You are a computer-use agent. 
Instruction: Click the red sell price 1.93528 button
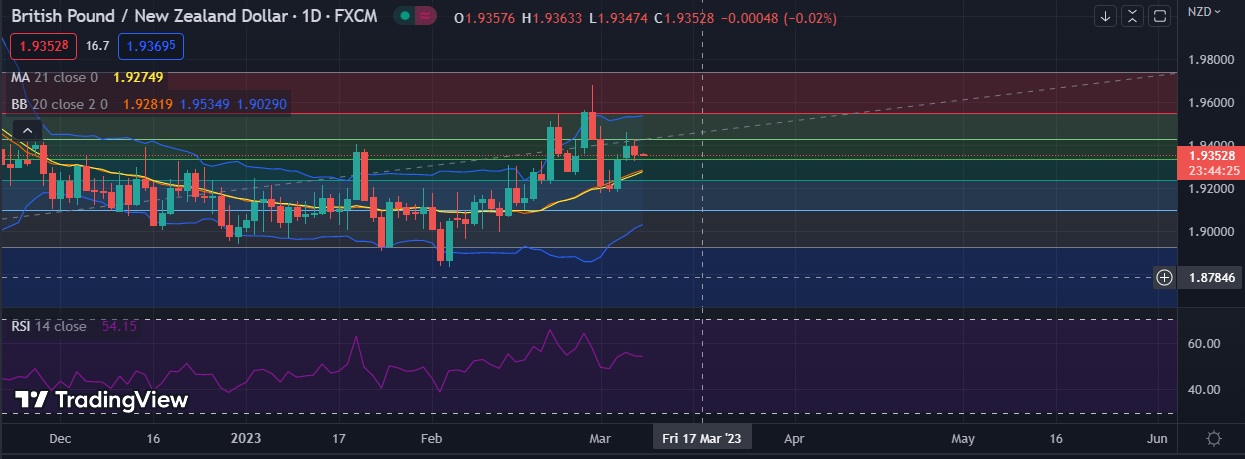[42, 46]
